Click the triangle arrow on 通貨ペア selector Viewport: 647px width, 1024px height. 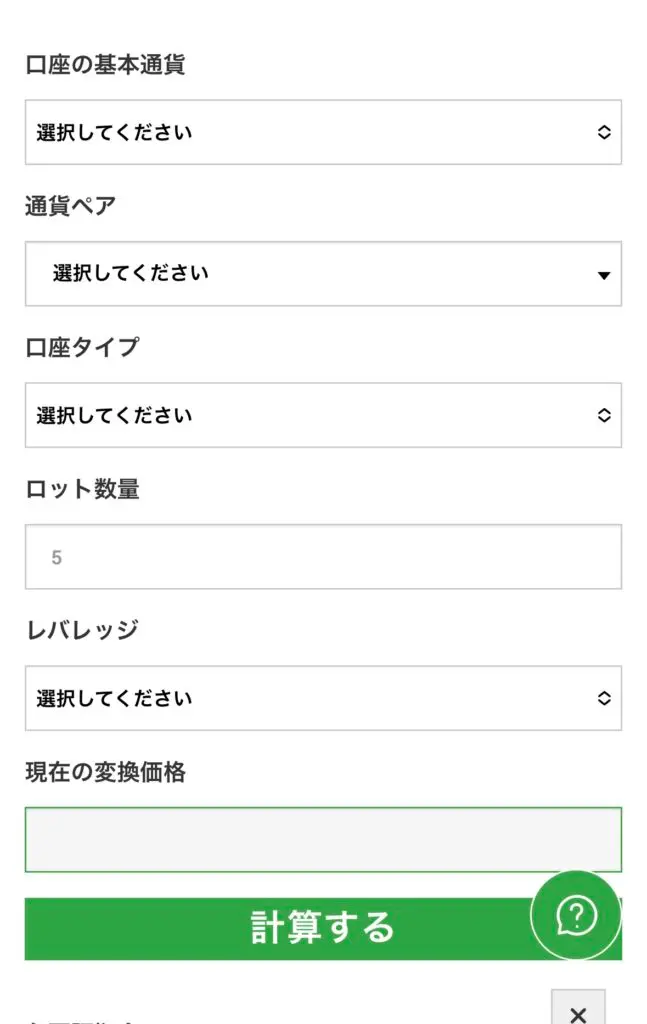(x=603, y=275)
